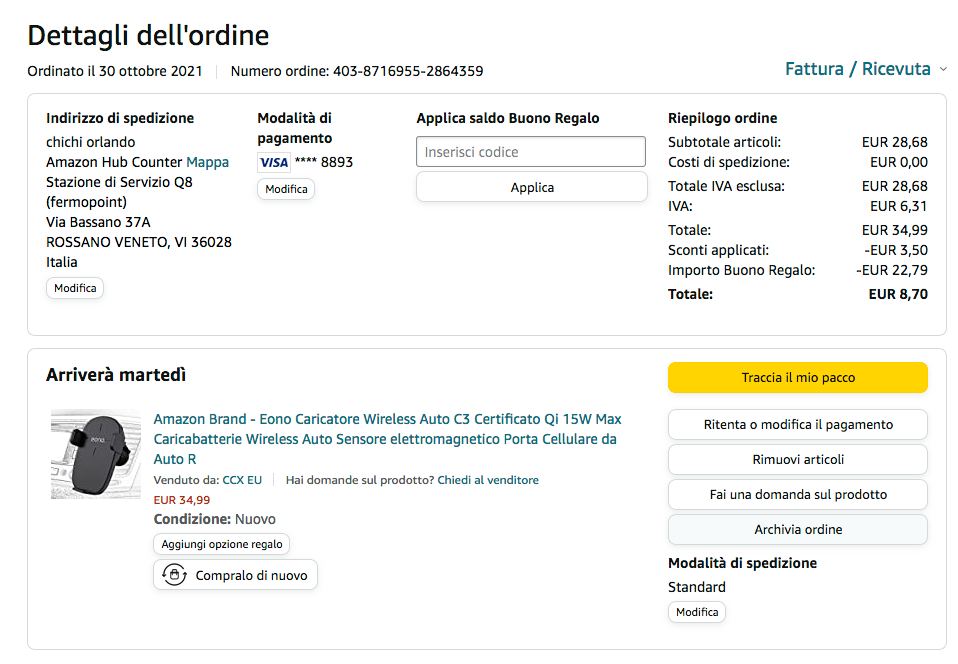Click the VISA card logo icon
Viewport: 958px width, 664px height.
click(x=273, y=162)
